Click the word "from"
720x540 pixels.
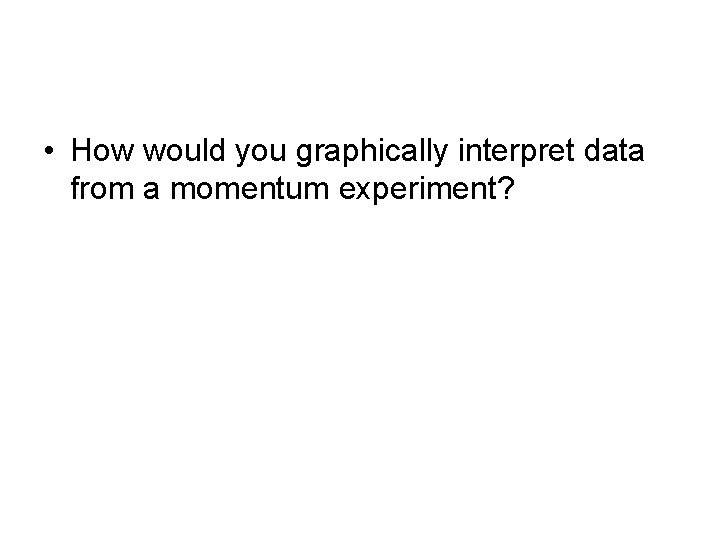point(101,188)
